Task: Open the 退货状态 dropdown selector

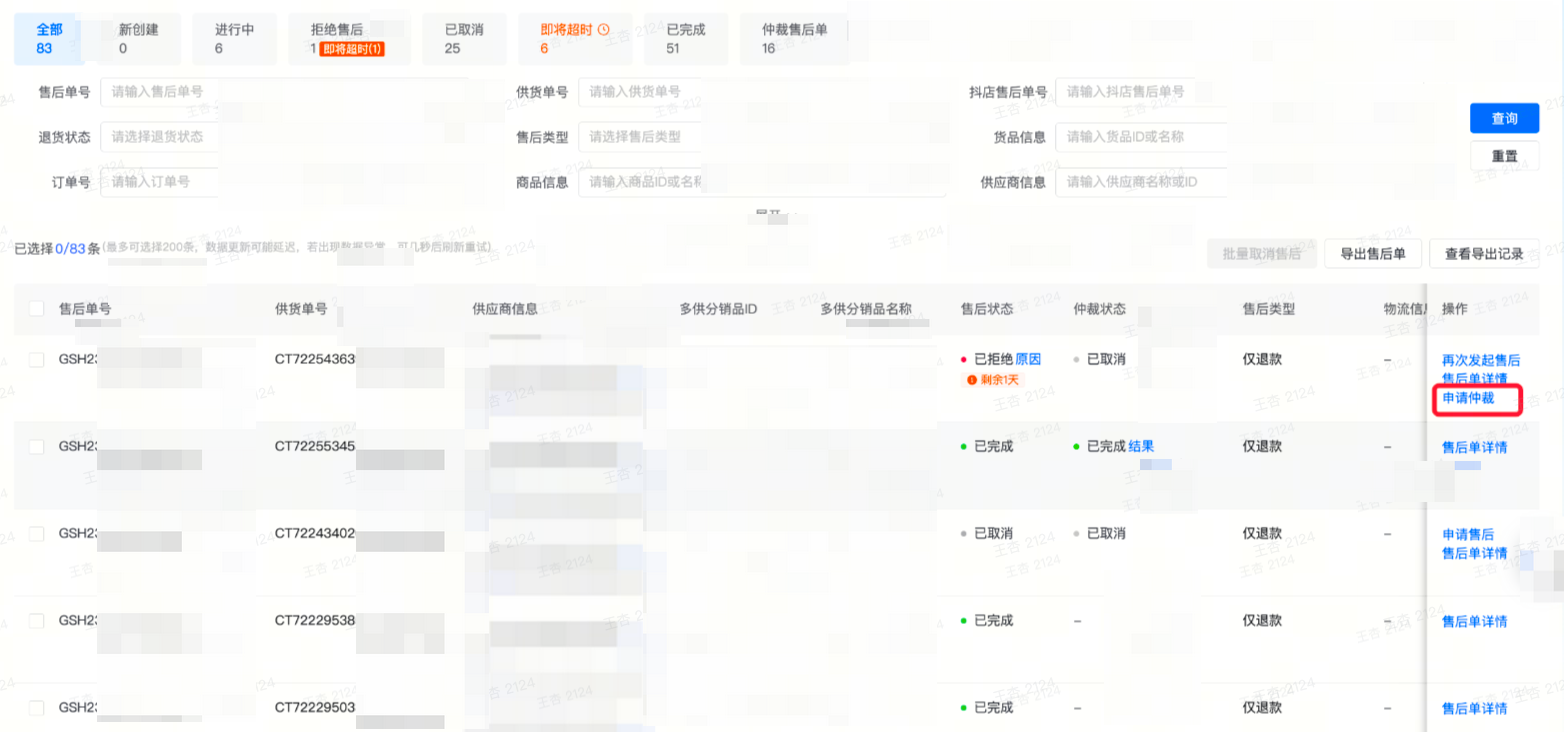Action: click(160, 137)
